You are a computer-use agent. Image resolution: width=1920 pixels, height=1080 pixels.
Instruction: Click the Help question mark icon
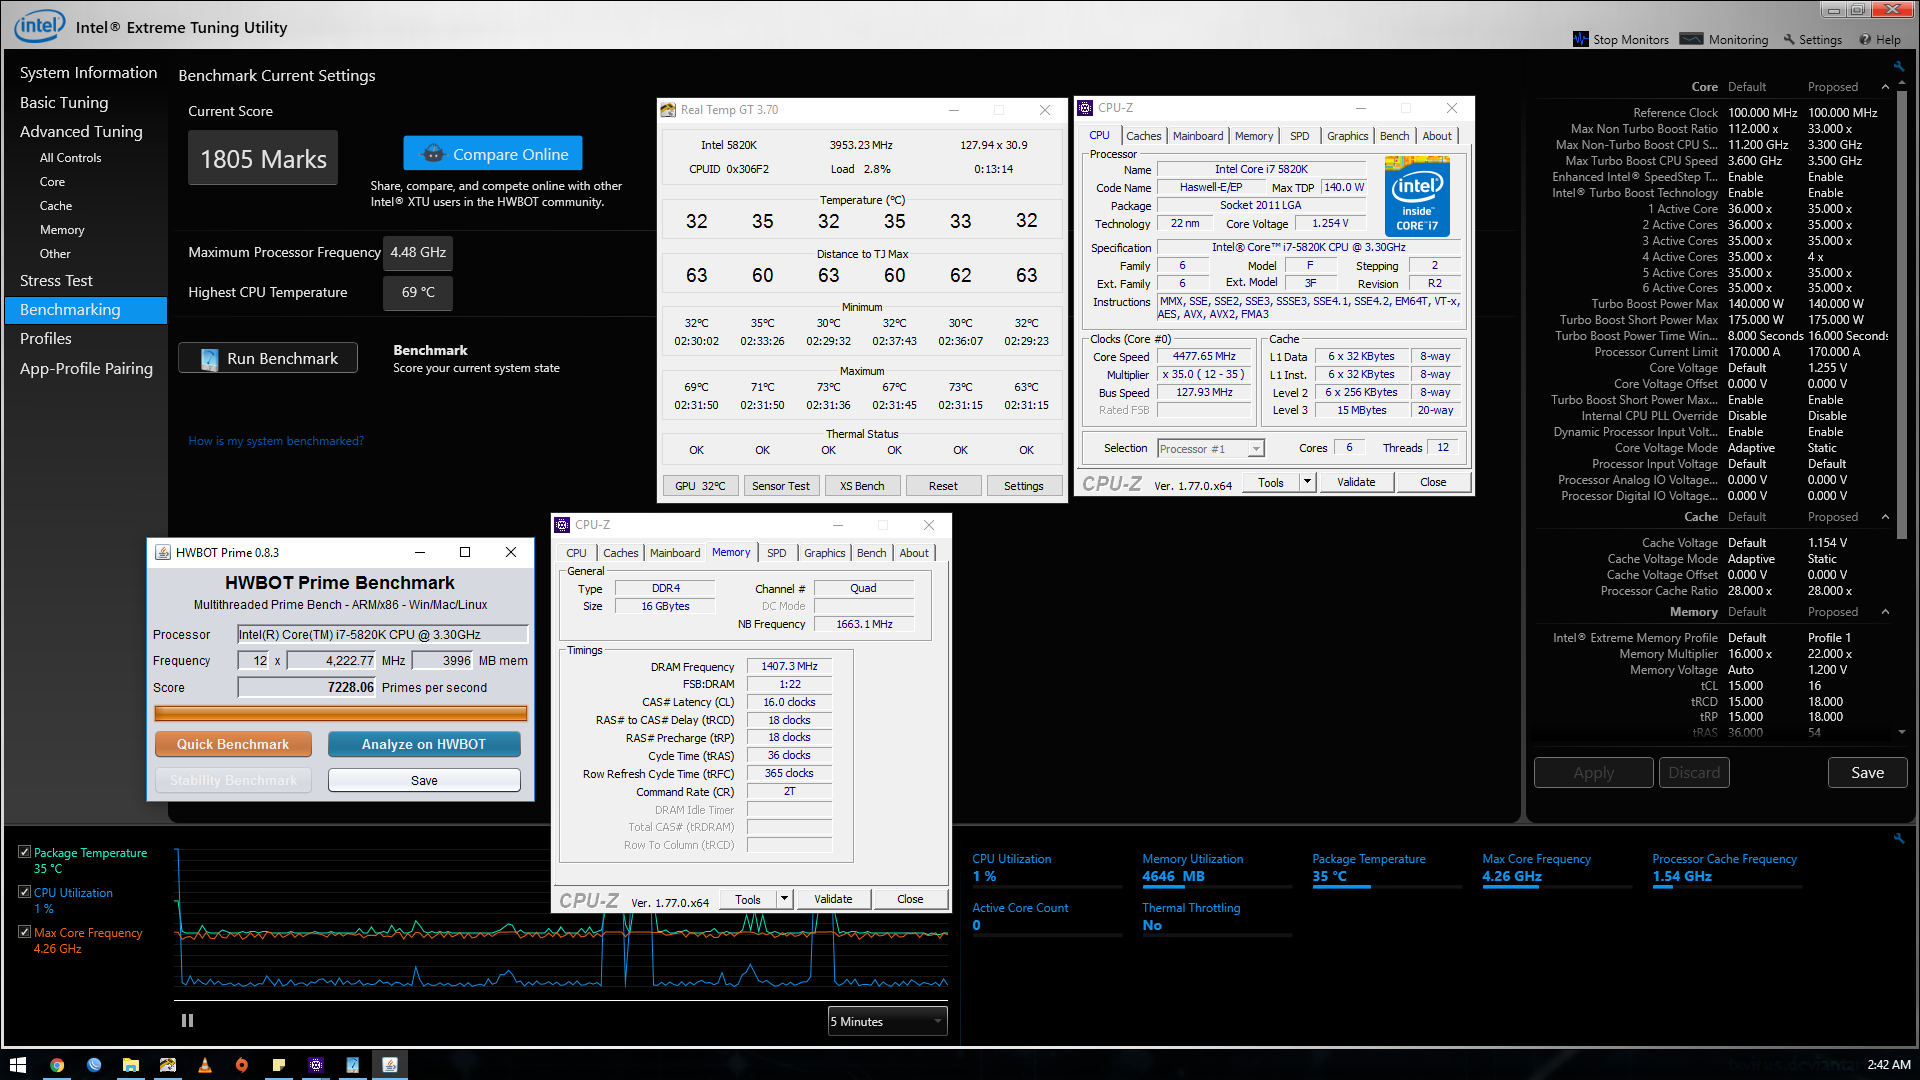point(1865,40)
